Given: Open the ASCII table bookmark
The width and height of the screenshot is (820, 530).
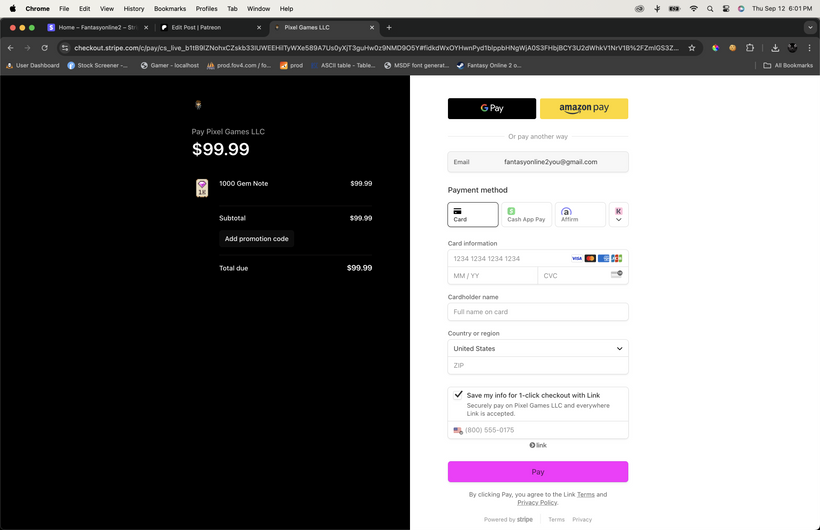Looking at the screenshot, I should coord(343,65).
